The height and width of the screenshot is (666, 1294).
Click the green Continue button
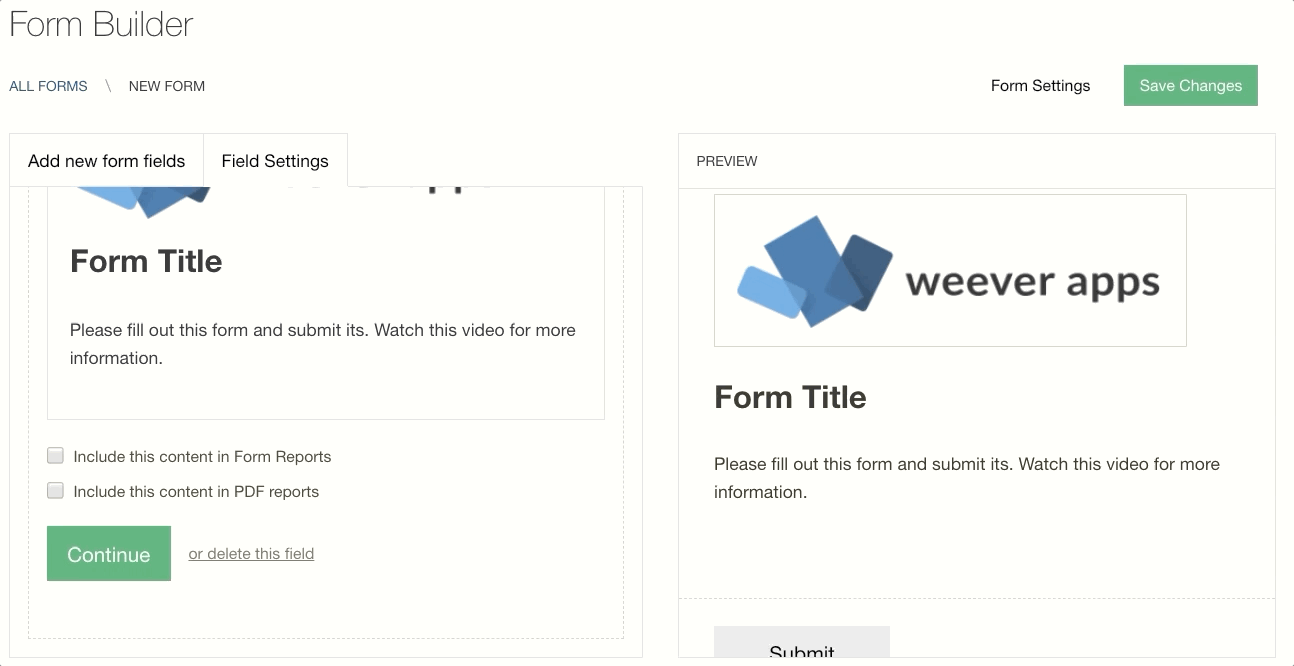pyautogui.click(x=109, y=554)
